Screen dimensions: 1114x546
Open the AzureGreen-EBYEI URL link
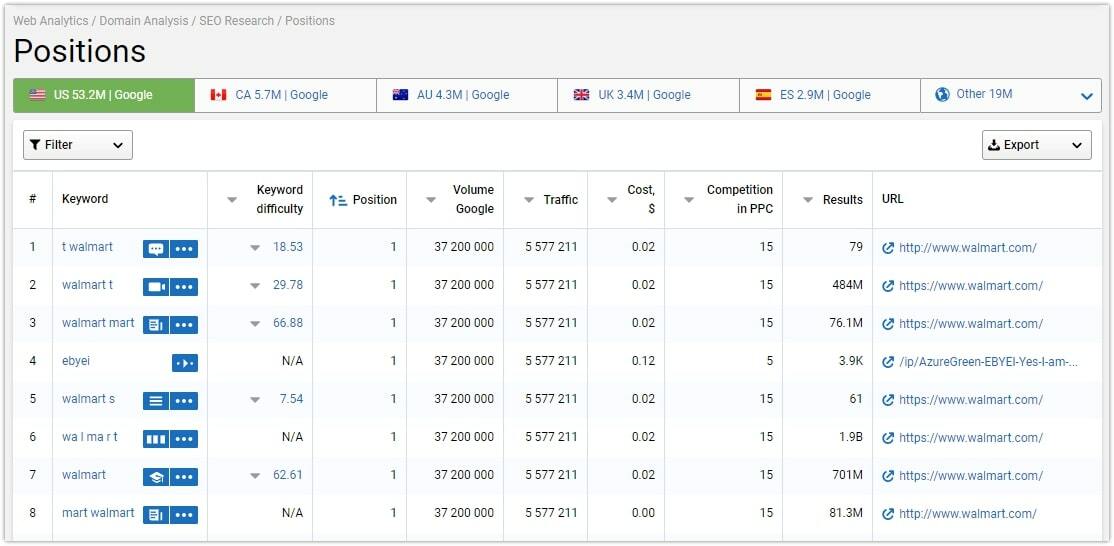(988, 362)
